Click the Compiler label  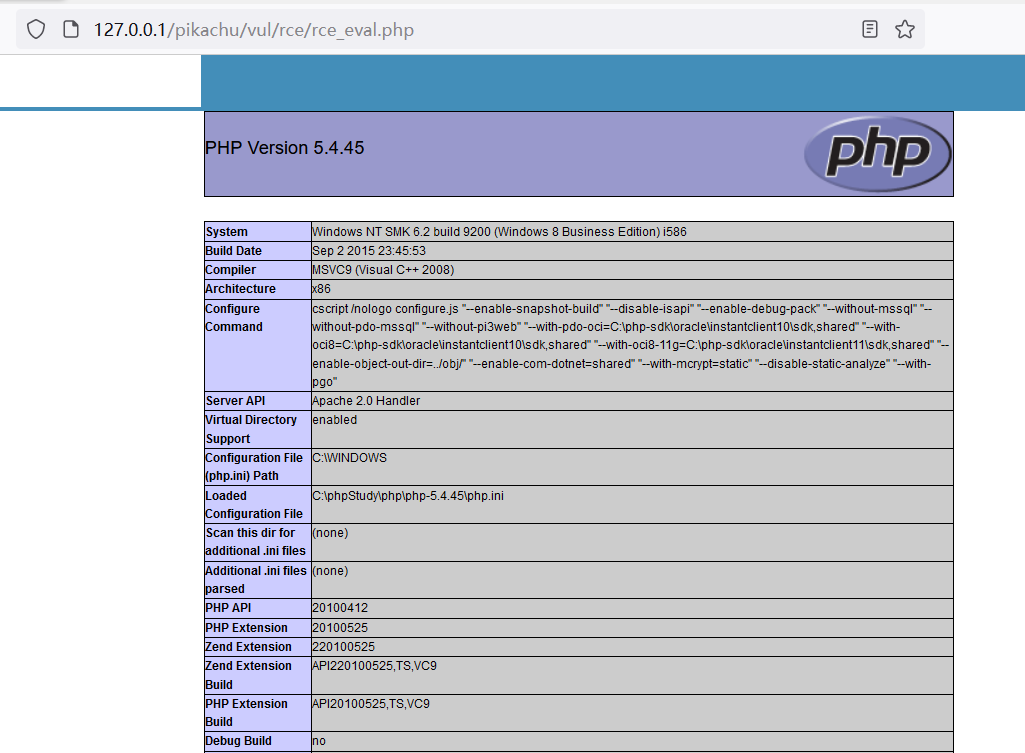pyautogui.click(x=230, y=269)
